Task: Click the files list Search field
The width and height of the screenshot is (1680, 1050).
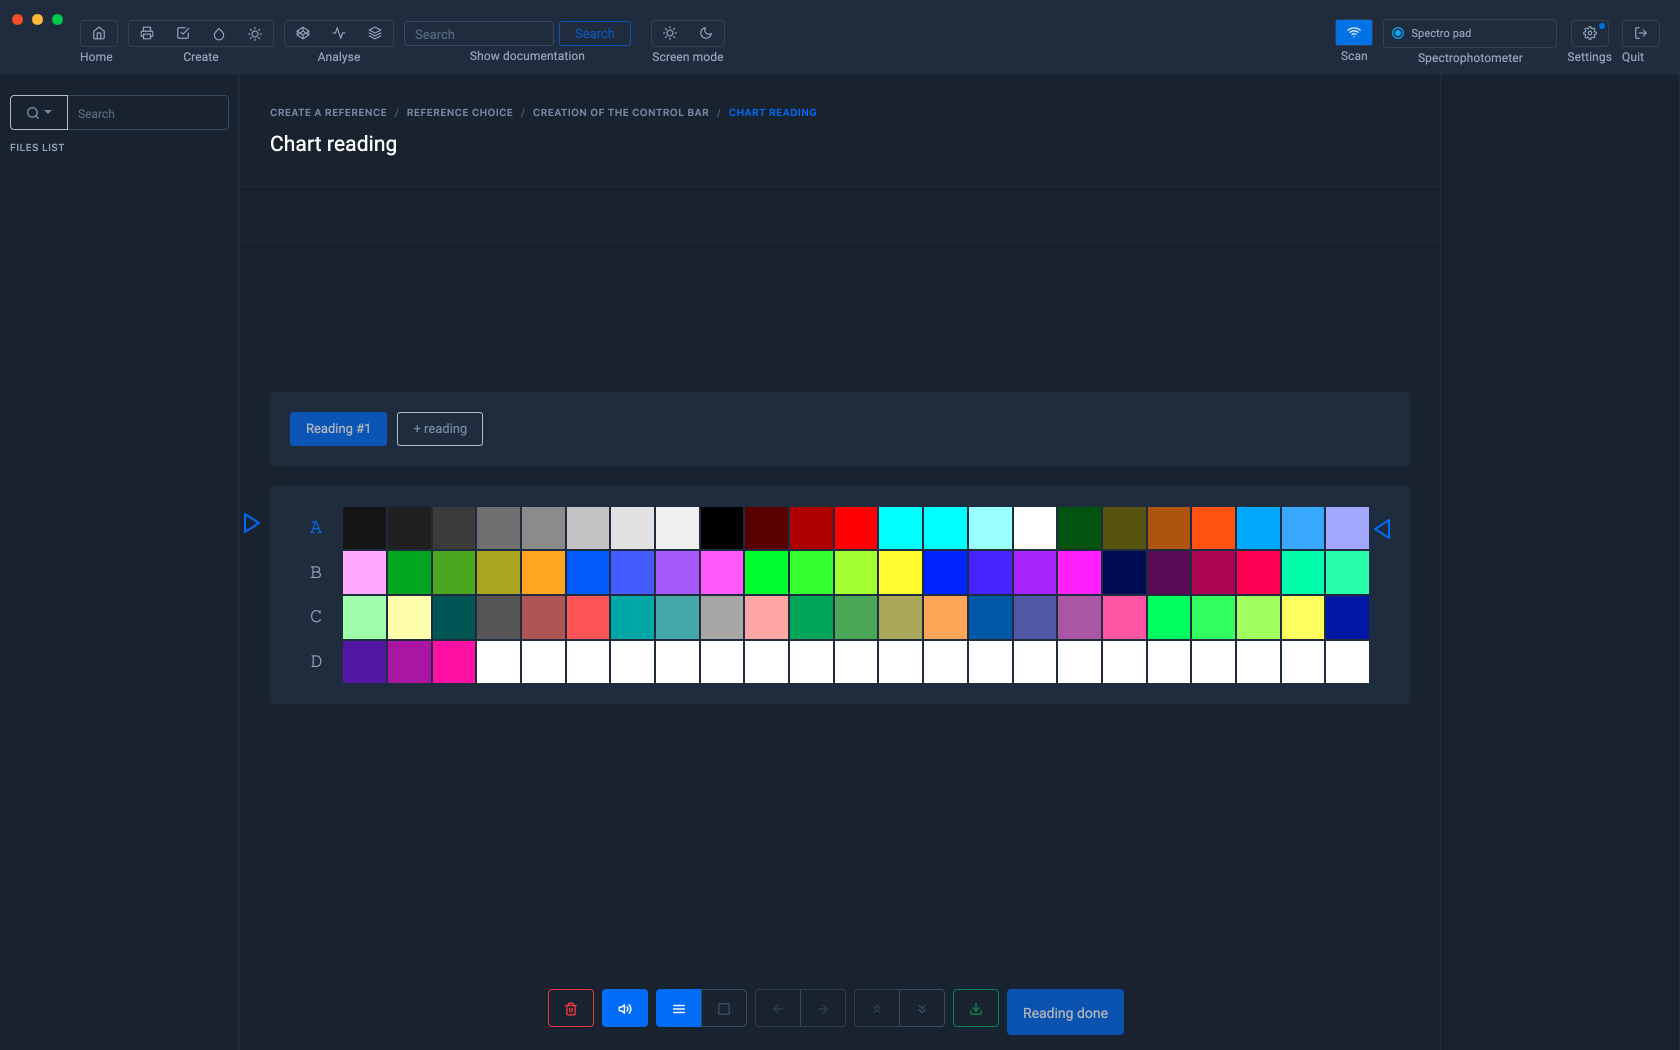Action: click(x=148, y=113)
